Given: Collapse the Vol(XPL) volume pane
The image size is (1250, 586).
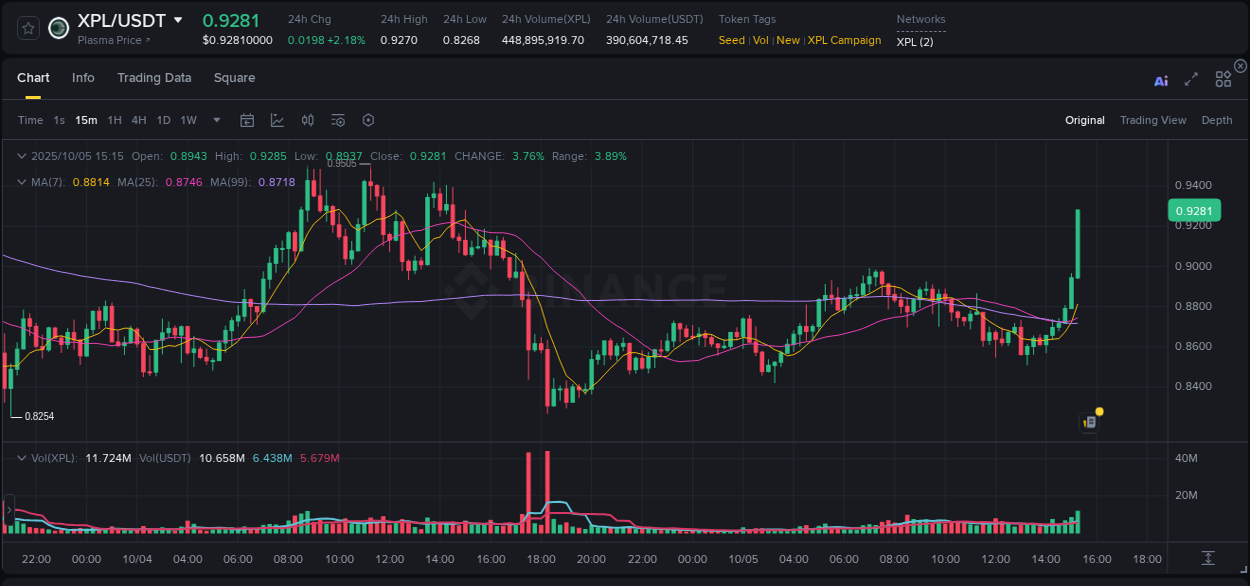Looking at the screenshot, I should (21, 456).
